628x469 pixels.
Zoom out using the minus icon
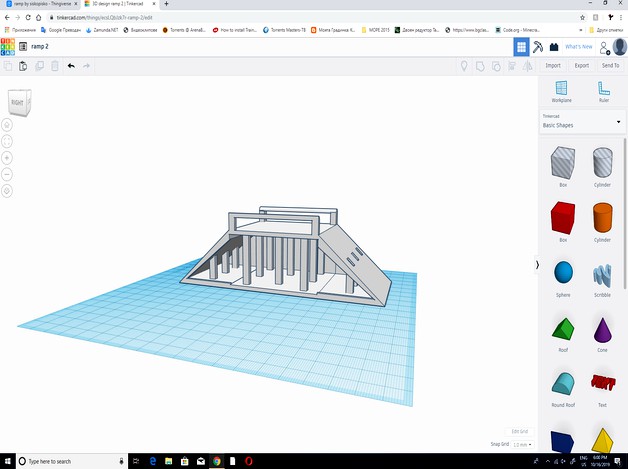tap(8, 174)
